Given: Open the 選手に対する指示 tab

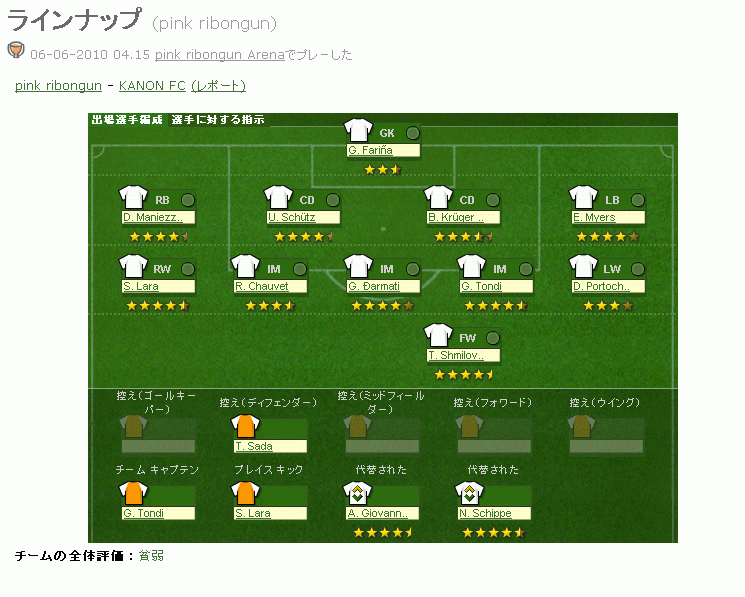Looking at the screenshot, I should pos(218,120).
